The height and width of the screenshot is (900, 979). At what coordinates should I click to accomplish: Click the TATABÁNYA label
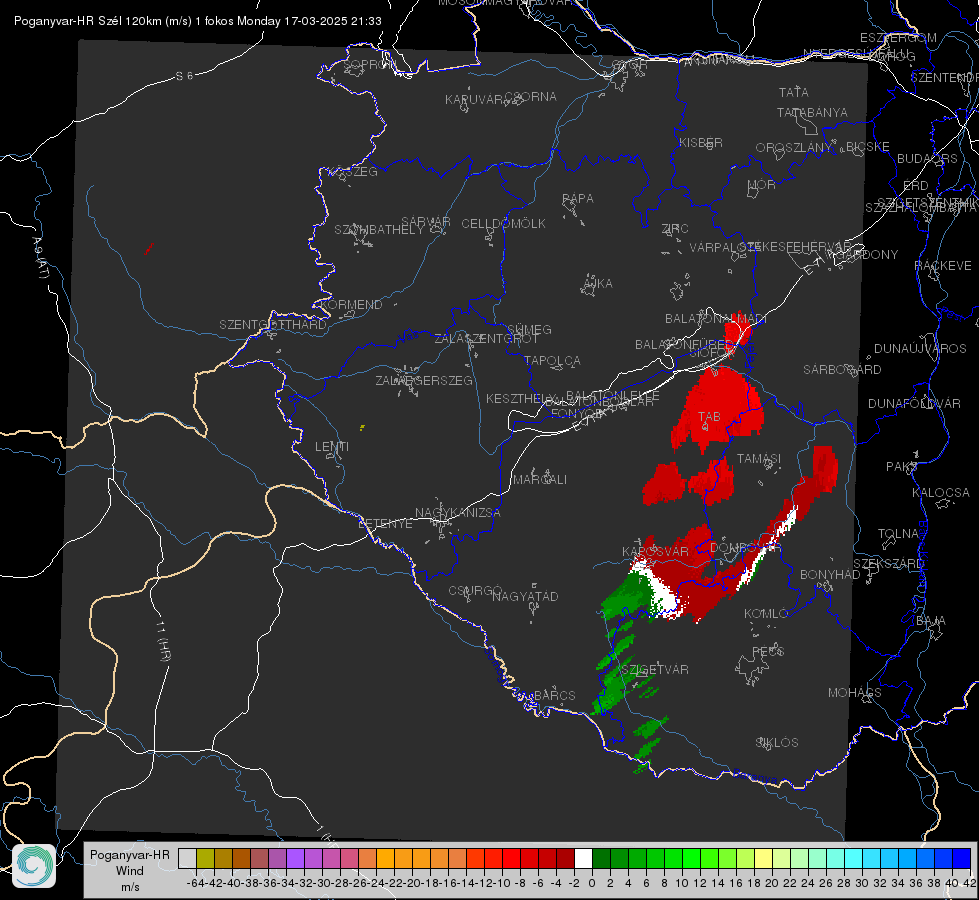pyautogui.click(x=812, y=113)
